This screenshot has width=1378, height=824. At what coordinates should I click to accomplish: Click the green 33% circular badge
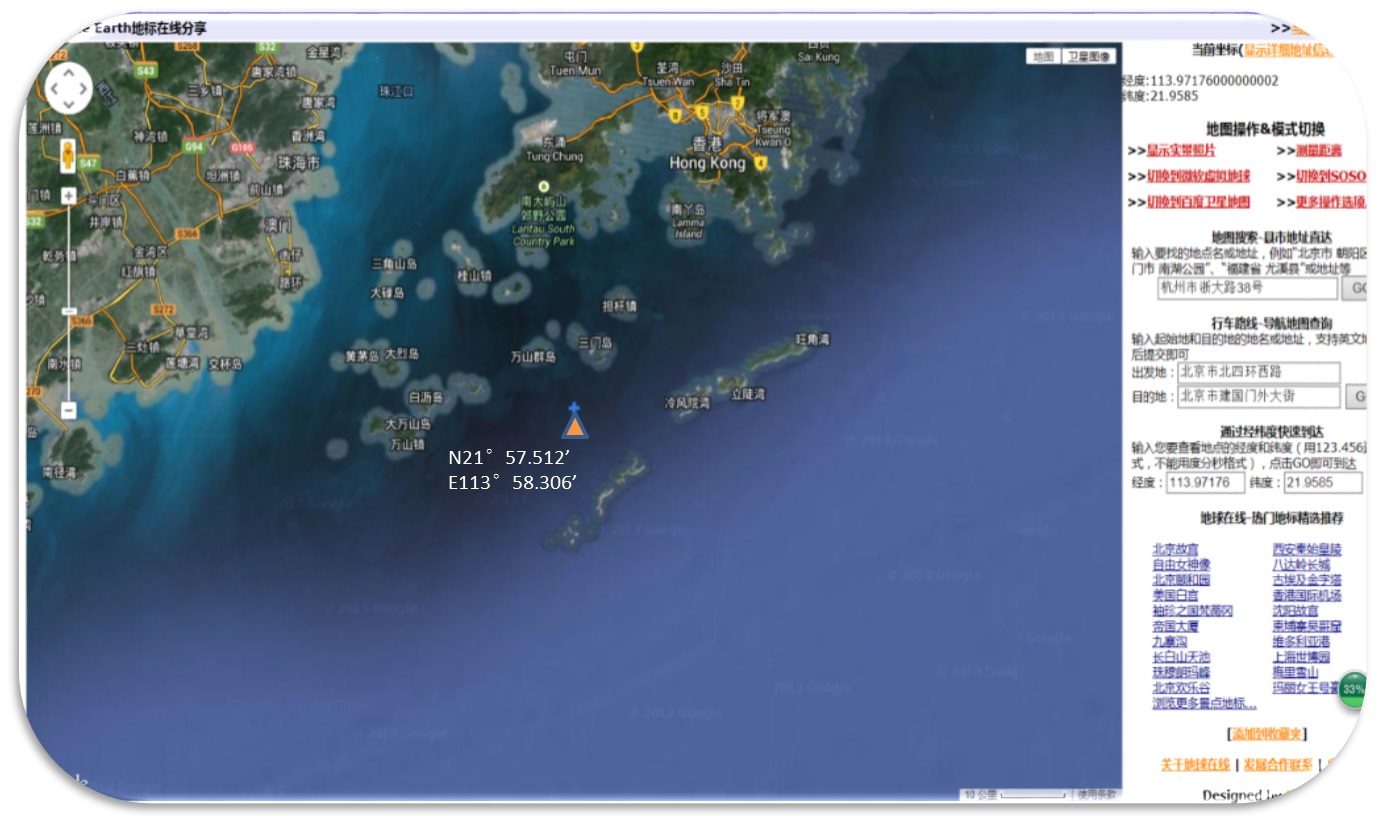click(1353, 690)
